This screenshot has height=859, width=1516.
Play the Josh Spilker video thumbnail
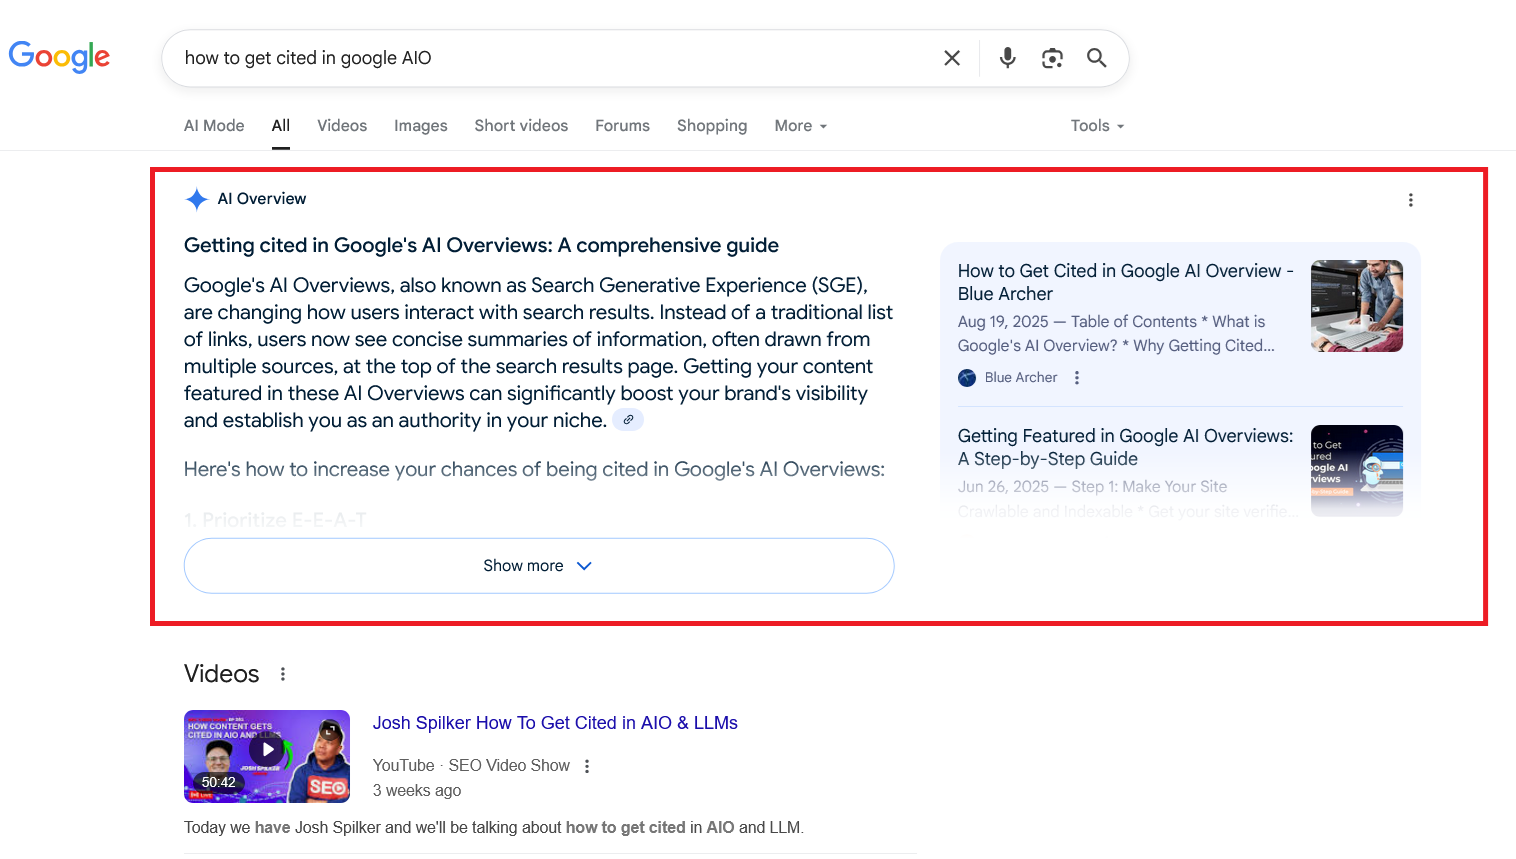coord(267,756)
